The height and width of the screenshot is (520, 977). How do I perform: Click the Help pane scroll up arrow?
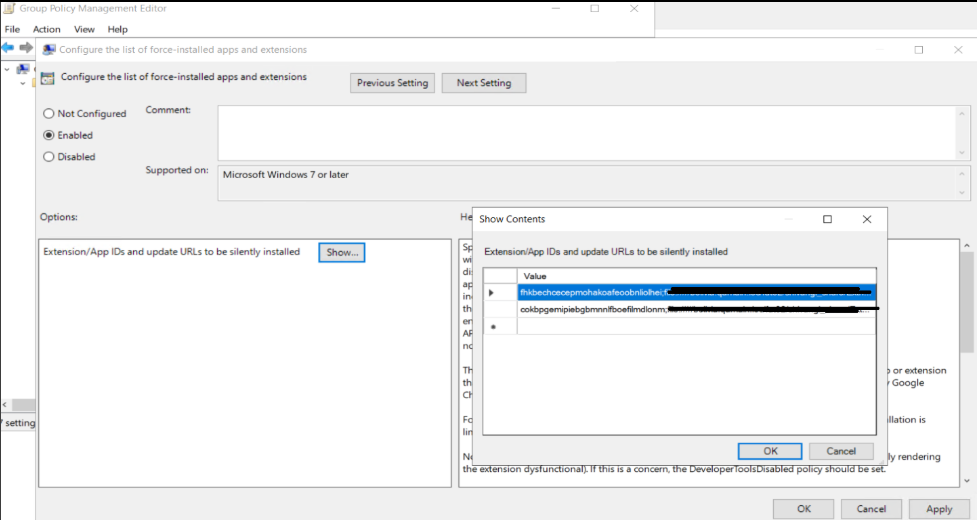(967, 246)
